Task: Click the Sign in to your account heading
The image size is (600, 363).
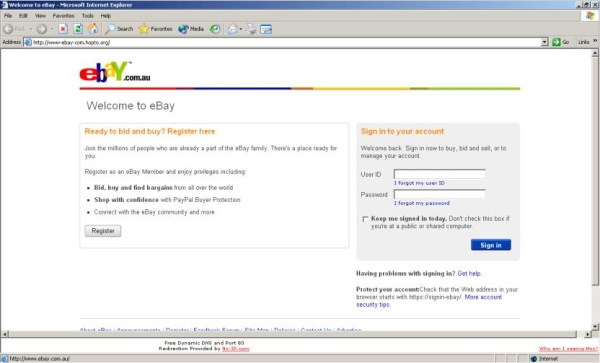Action: 402,131
